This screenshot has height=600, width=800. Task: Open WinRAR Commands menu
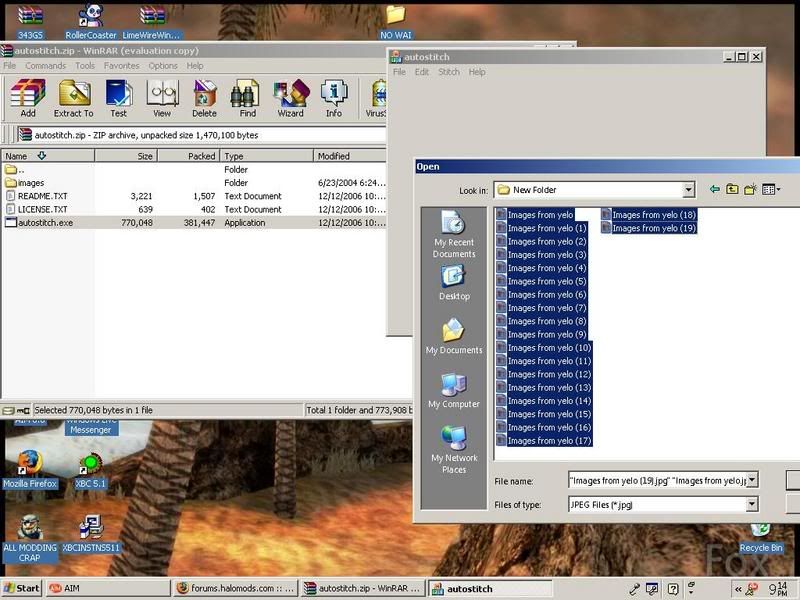click(45, 66)
